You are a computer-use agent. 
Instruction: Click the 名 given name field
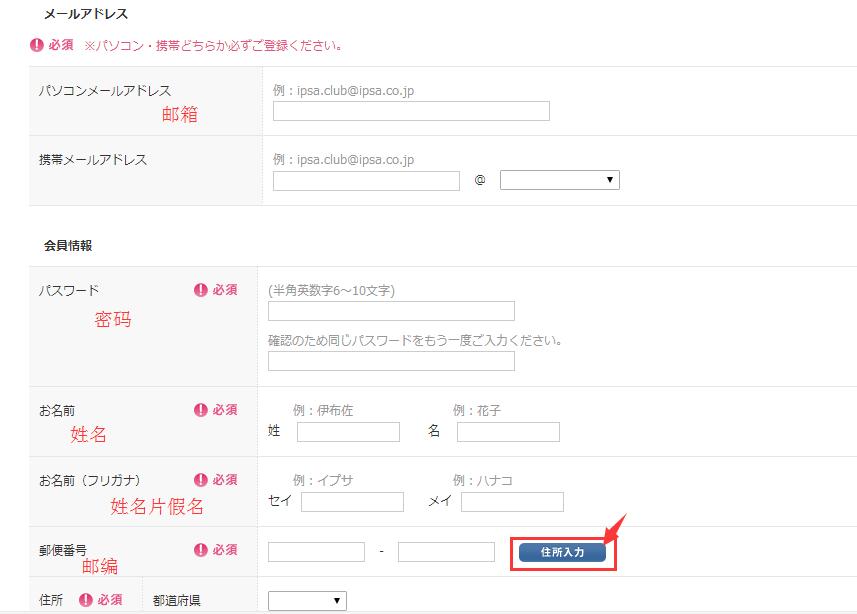508,432
